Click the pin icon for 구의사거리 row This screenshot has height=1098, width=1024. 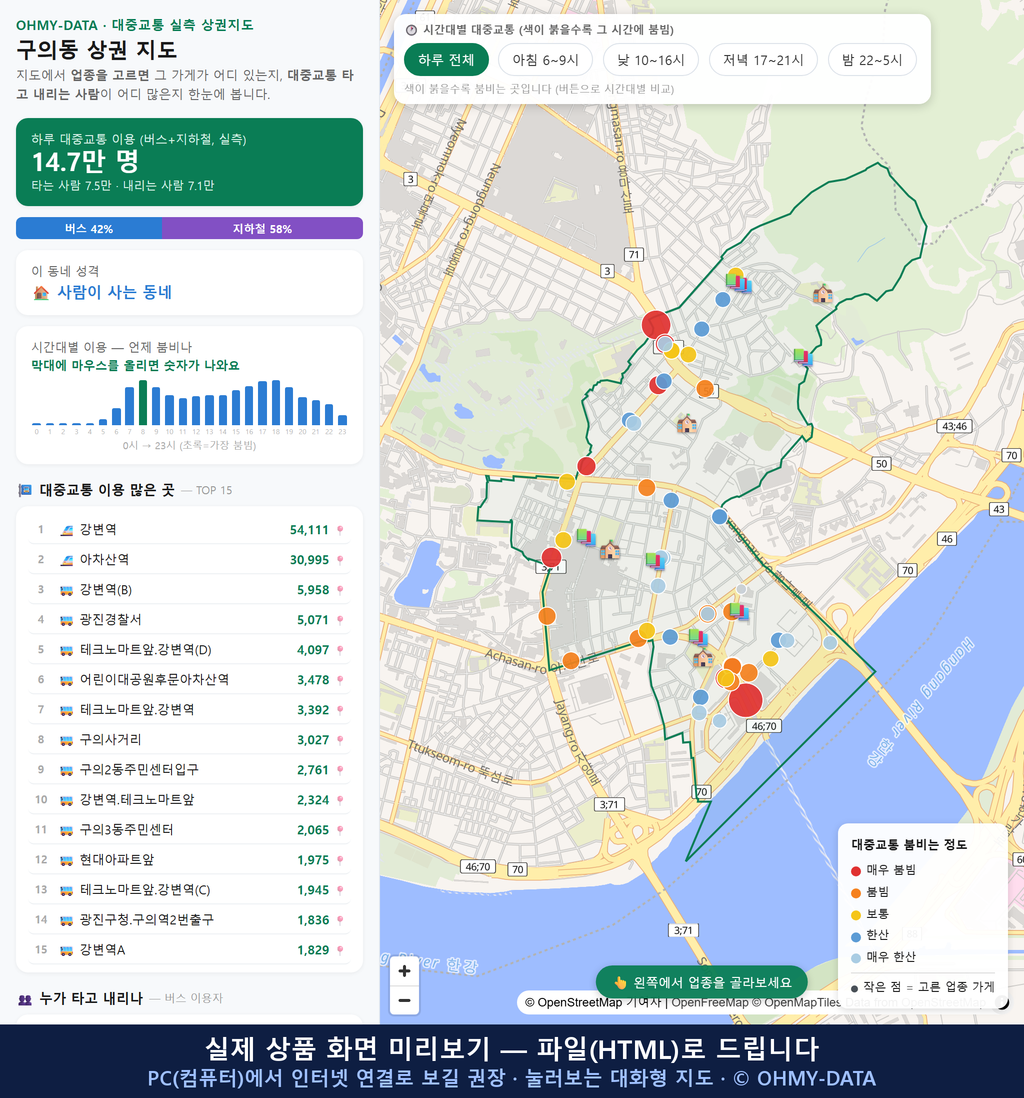[x=340, y=740]
